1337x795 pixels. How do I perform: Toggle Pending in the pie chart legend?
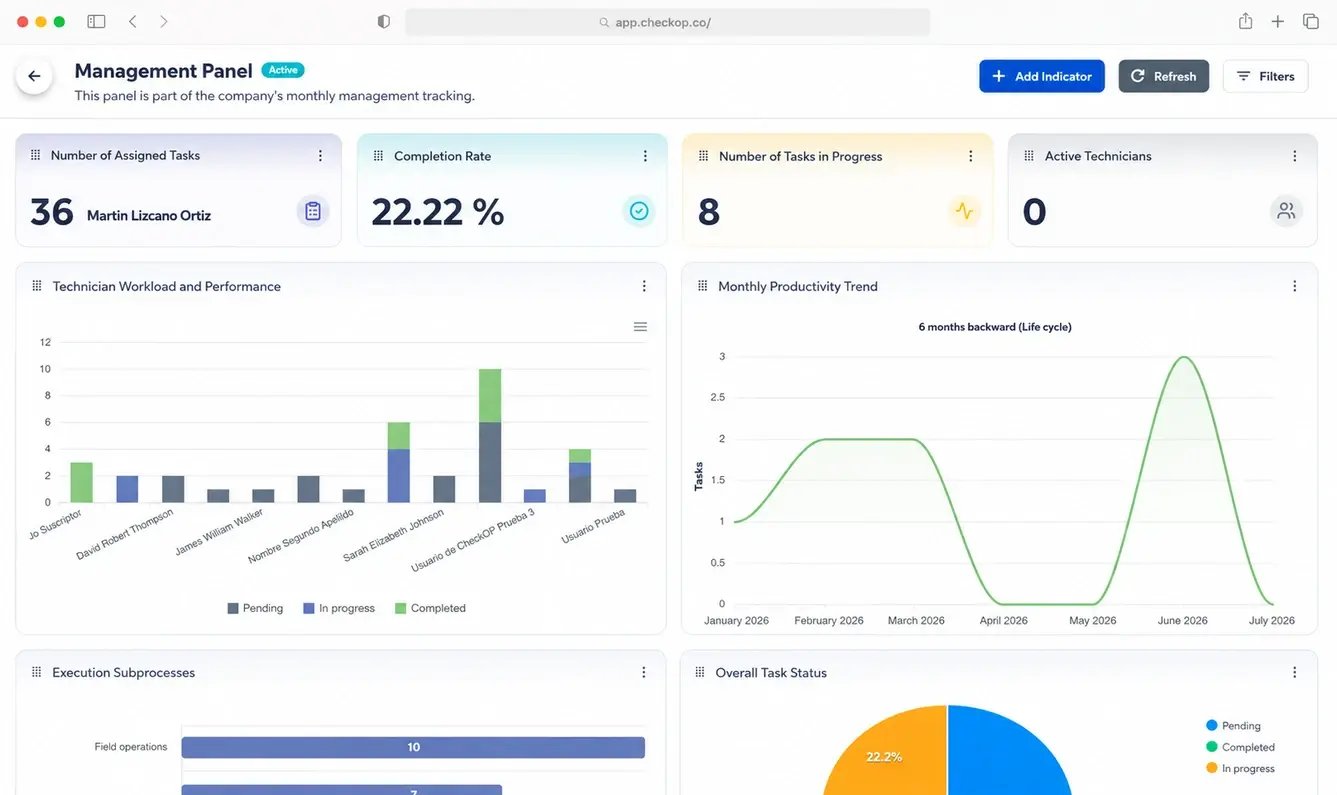click(x=1234, y=726)
